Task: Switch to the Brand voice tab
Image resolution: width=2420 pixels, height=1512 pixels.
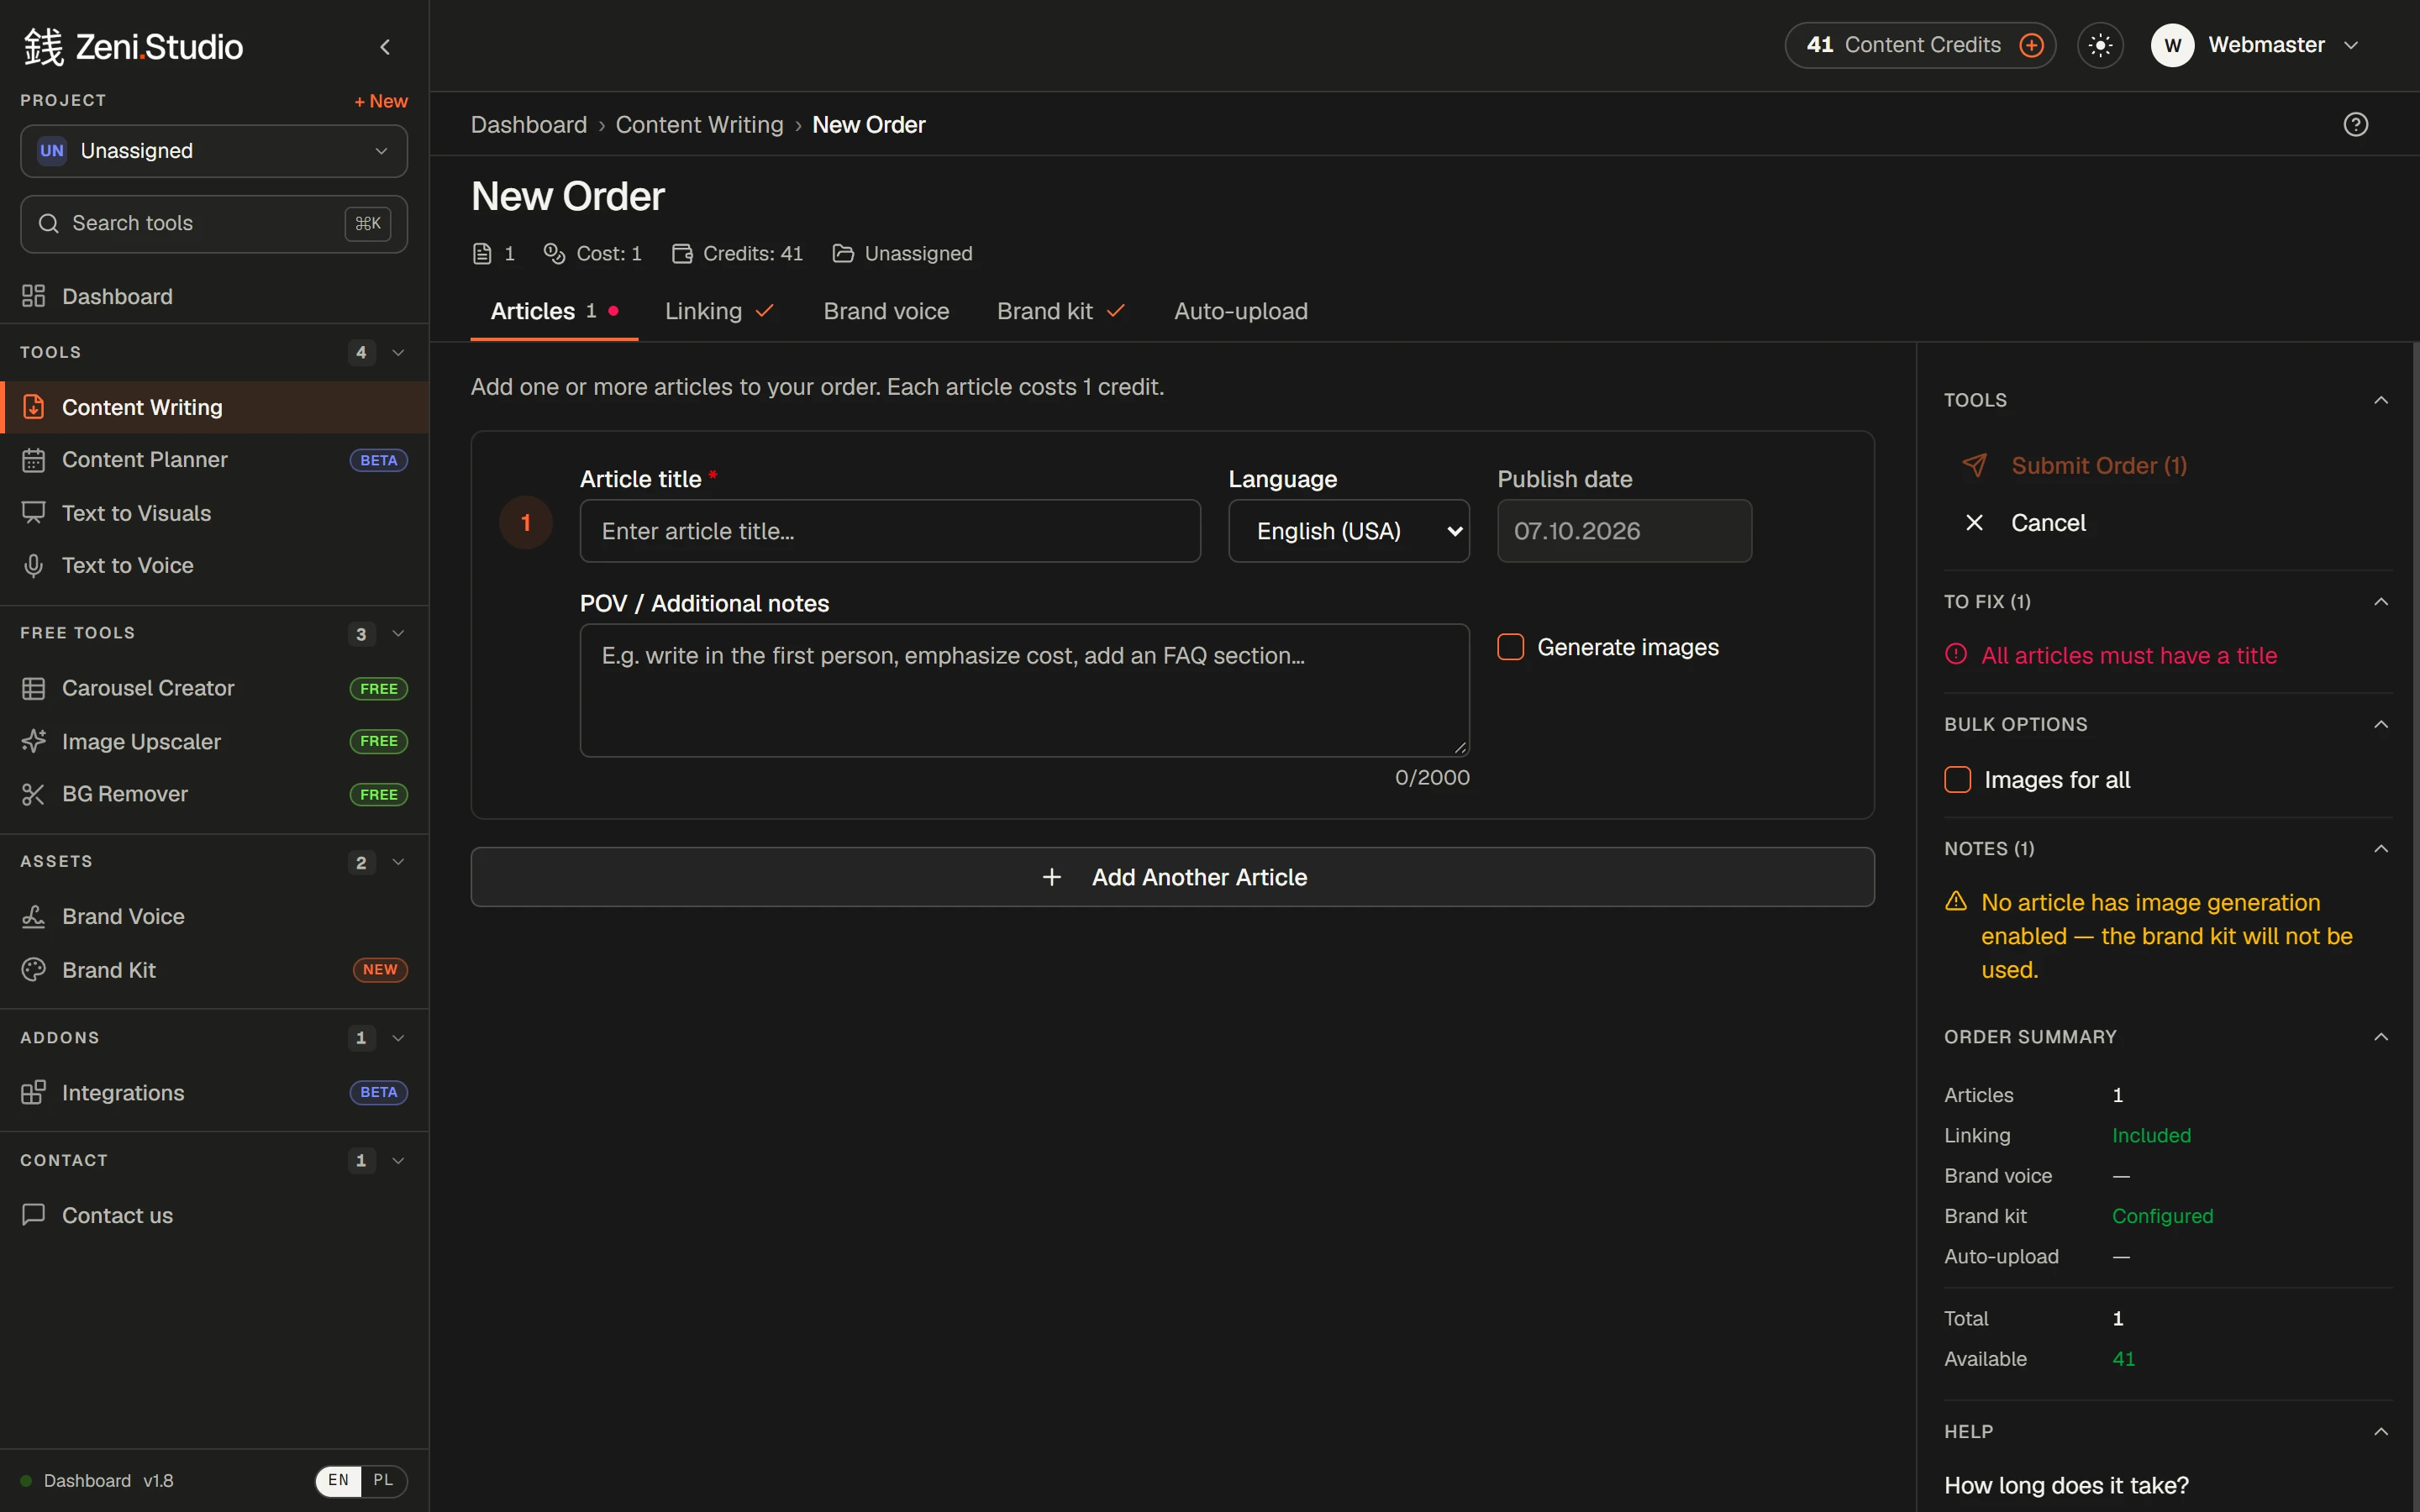Action: click(886, 311)
